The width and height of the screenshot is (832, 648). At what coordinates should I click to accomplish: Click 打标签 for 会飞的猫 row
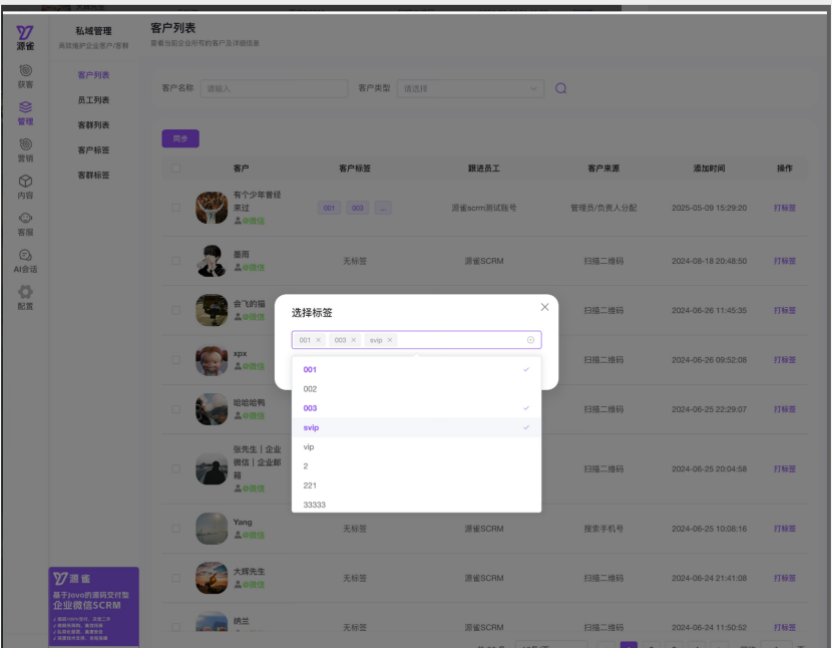(784, 310)
